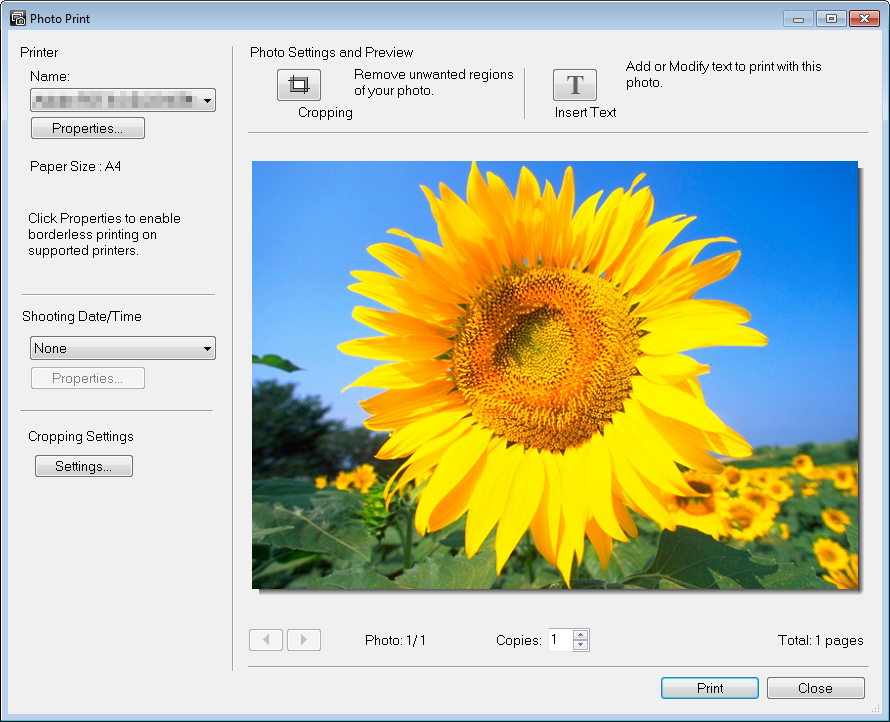890x722 pixels.
Task: Click the Insert Text T icon
Action: [x=574, y=85]
